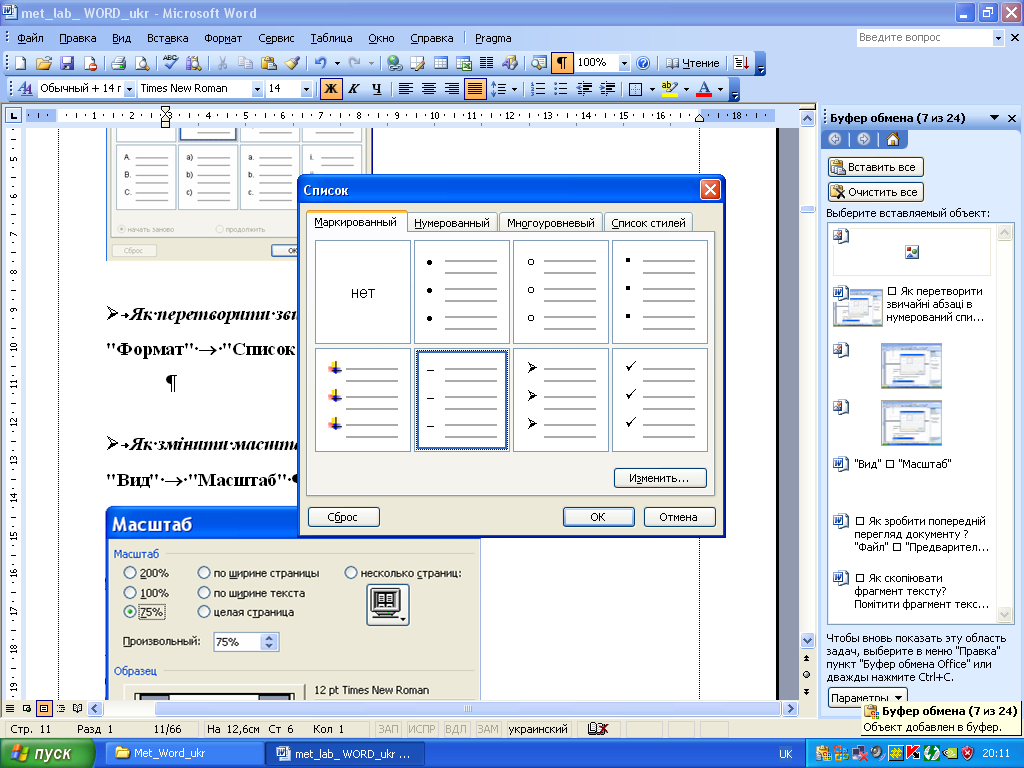Click the Insert Table icon
The height and width of the screenshot is (768, 1024).
coord(441,63)
